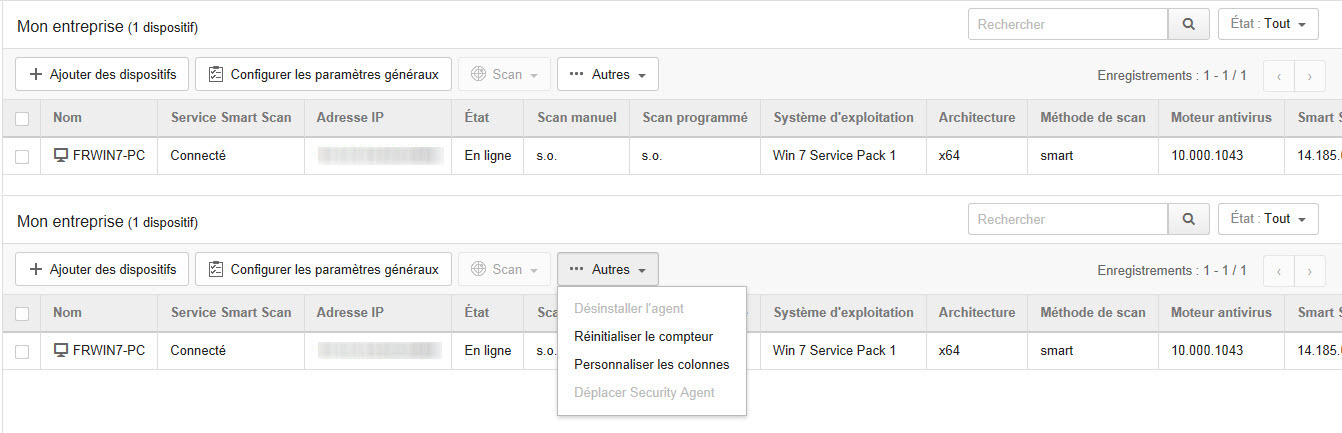Screen dimensions: 1342x433
Task: Click the Système d'exploitation column header in the upper table
Action: [843, 118]
